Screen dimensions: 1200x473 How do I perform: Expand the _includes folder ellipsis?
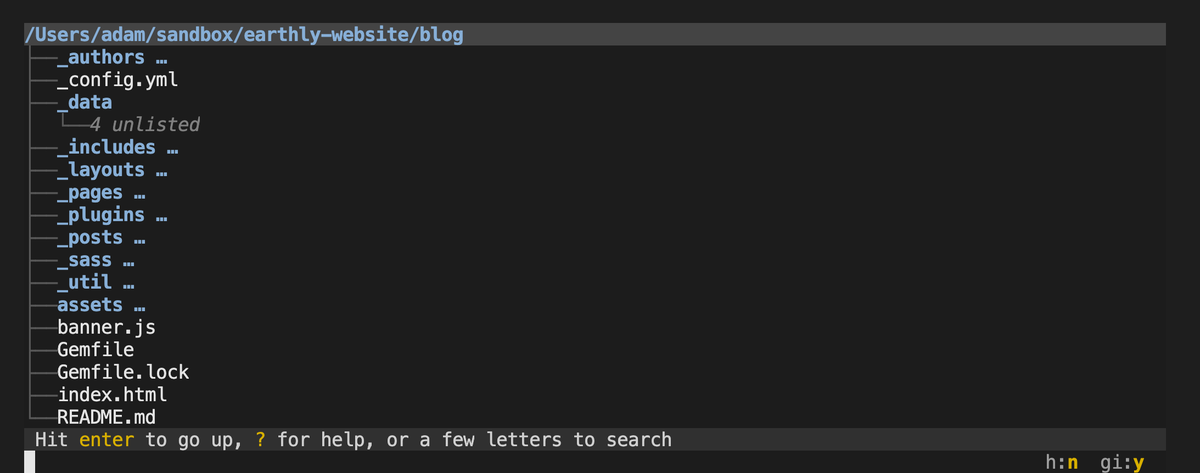(173, 148)
